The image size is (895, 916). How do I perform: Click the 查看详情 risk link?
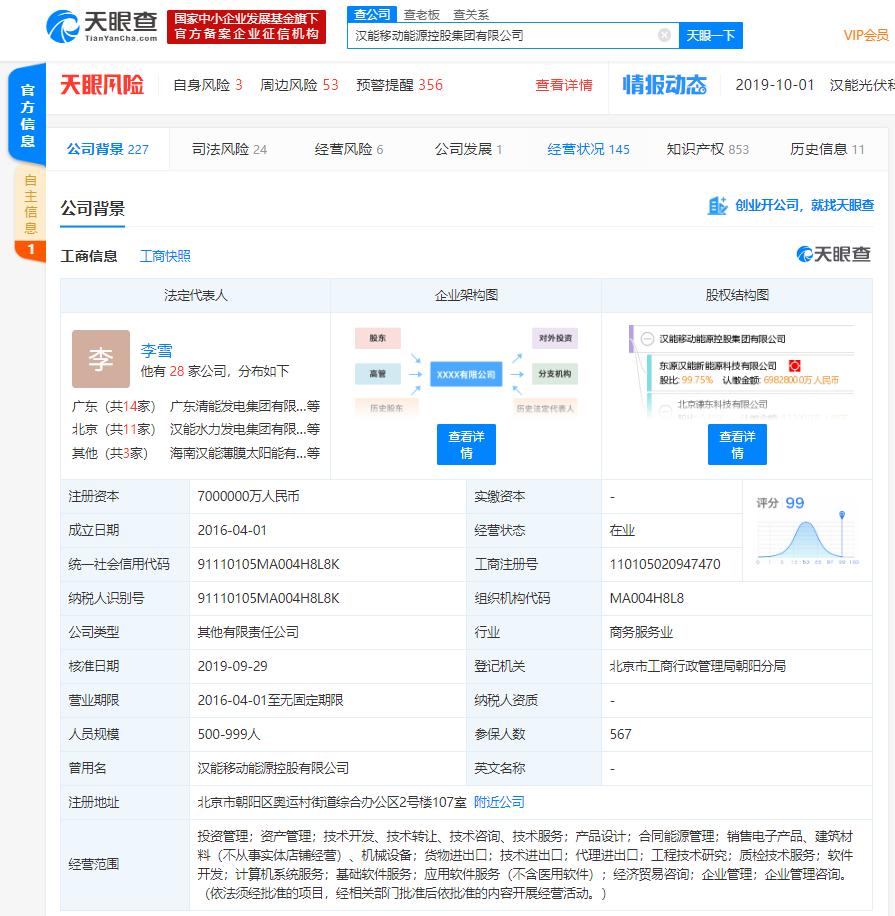(x=564, y=85)
